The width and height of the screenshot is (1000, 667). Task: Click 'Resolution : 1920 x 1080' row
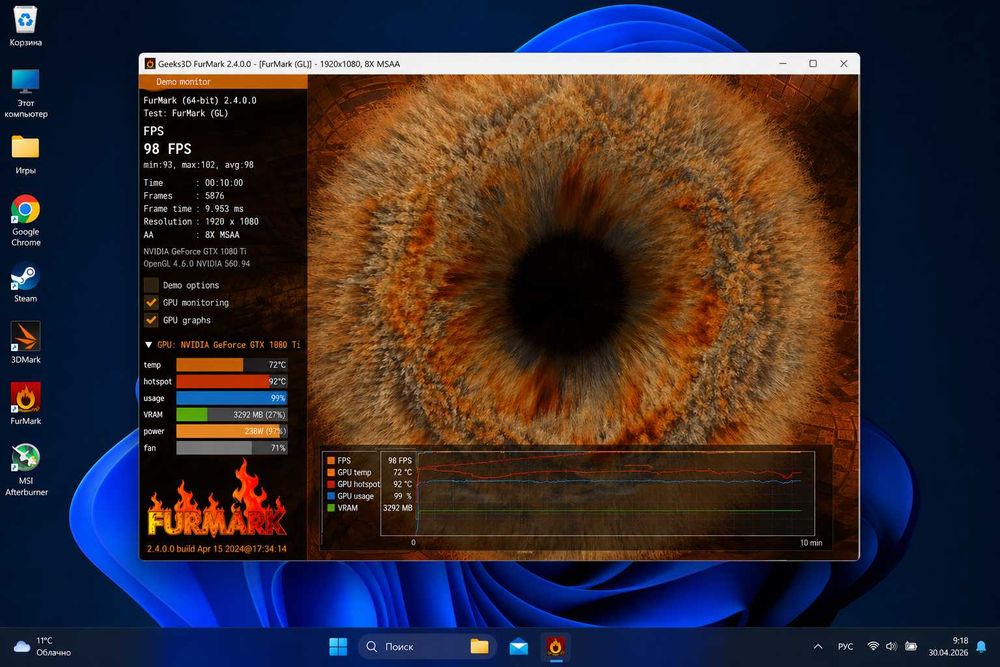[201, 221]
